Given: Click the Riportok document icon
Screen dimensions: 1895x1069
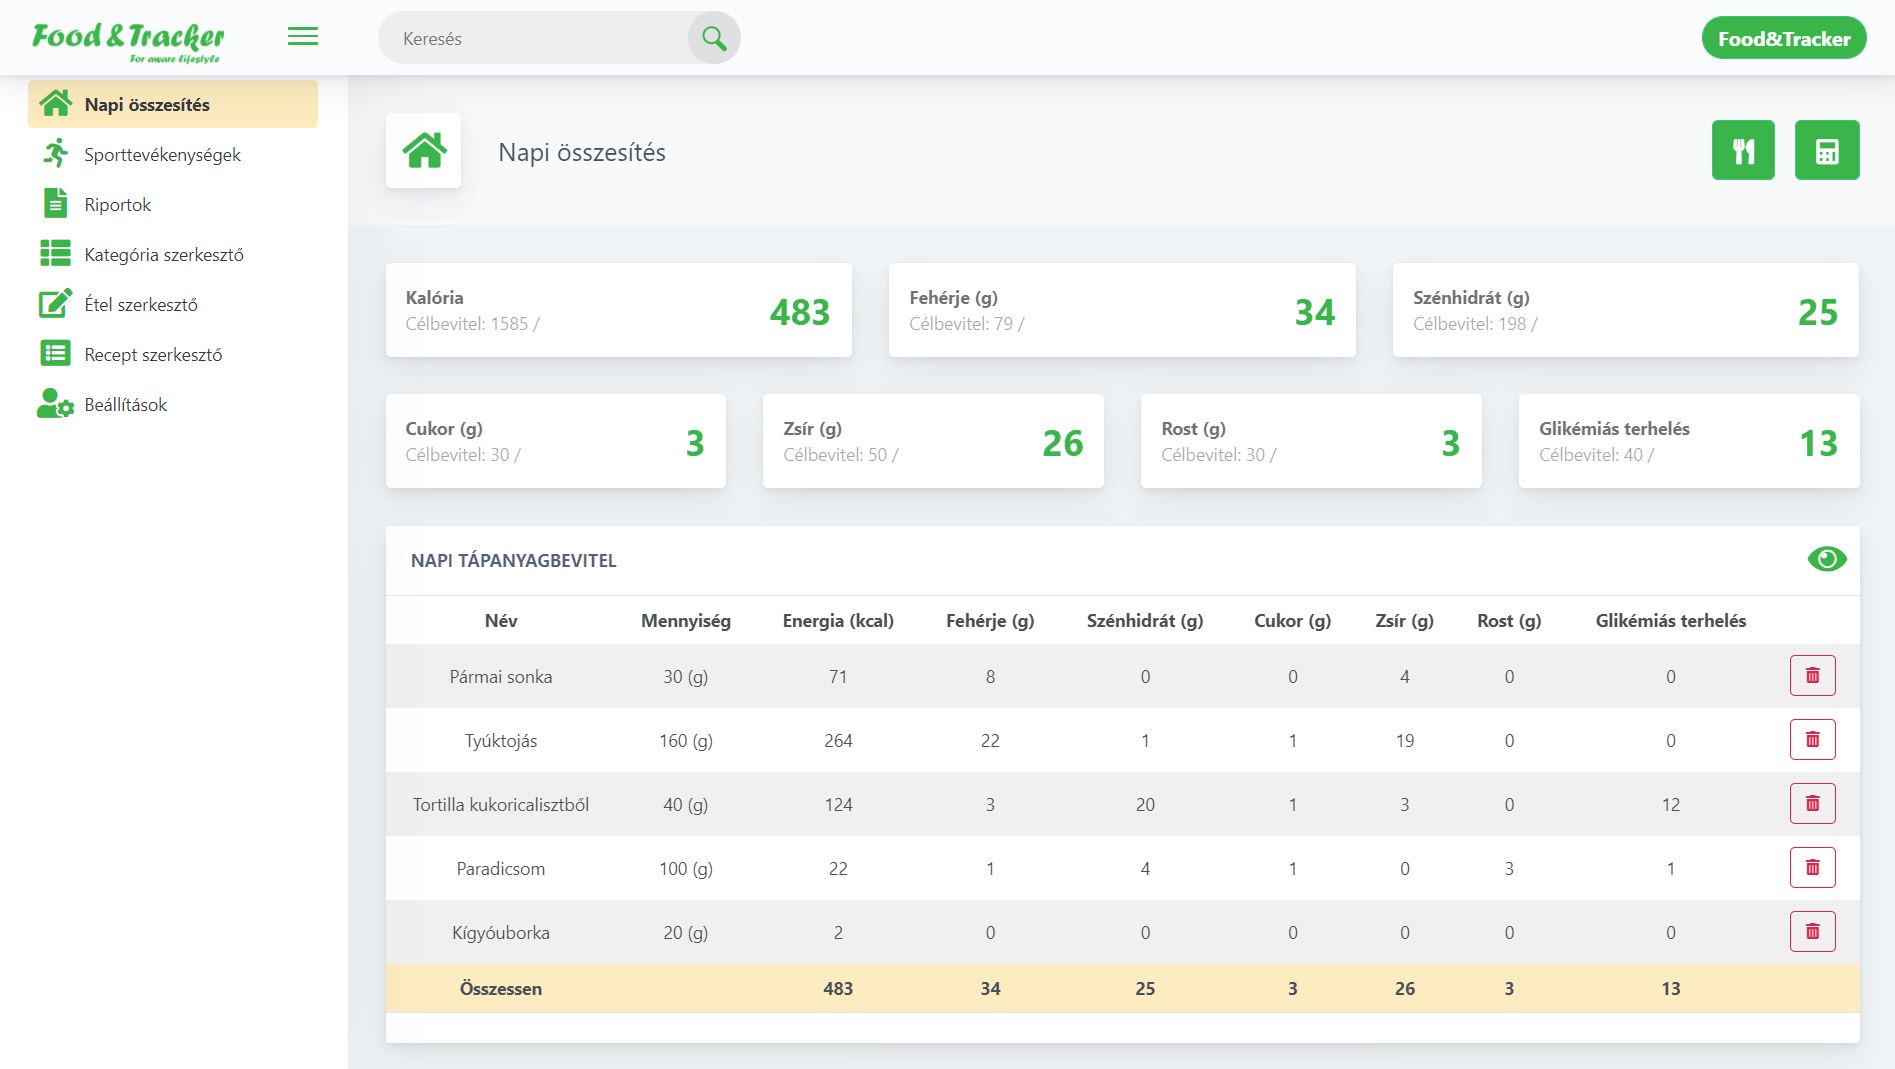Looking at the screenshot, I should click(x=56, y=203).
